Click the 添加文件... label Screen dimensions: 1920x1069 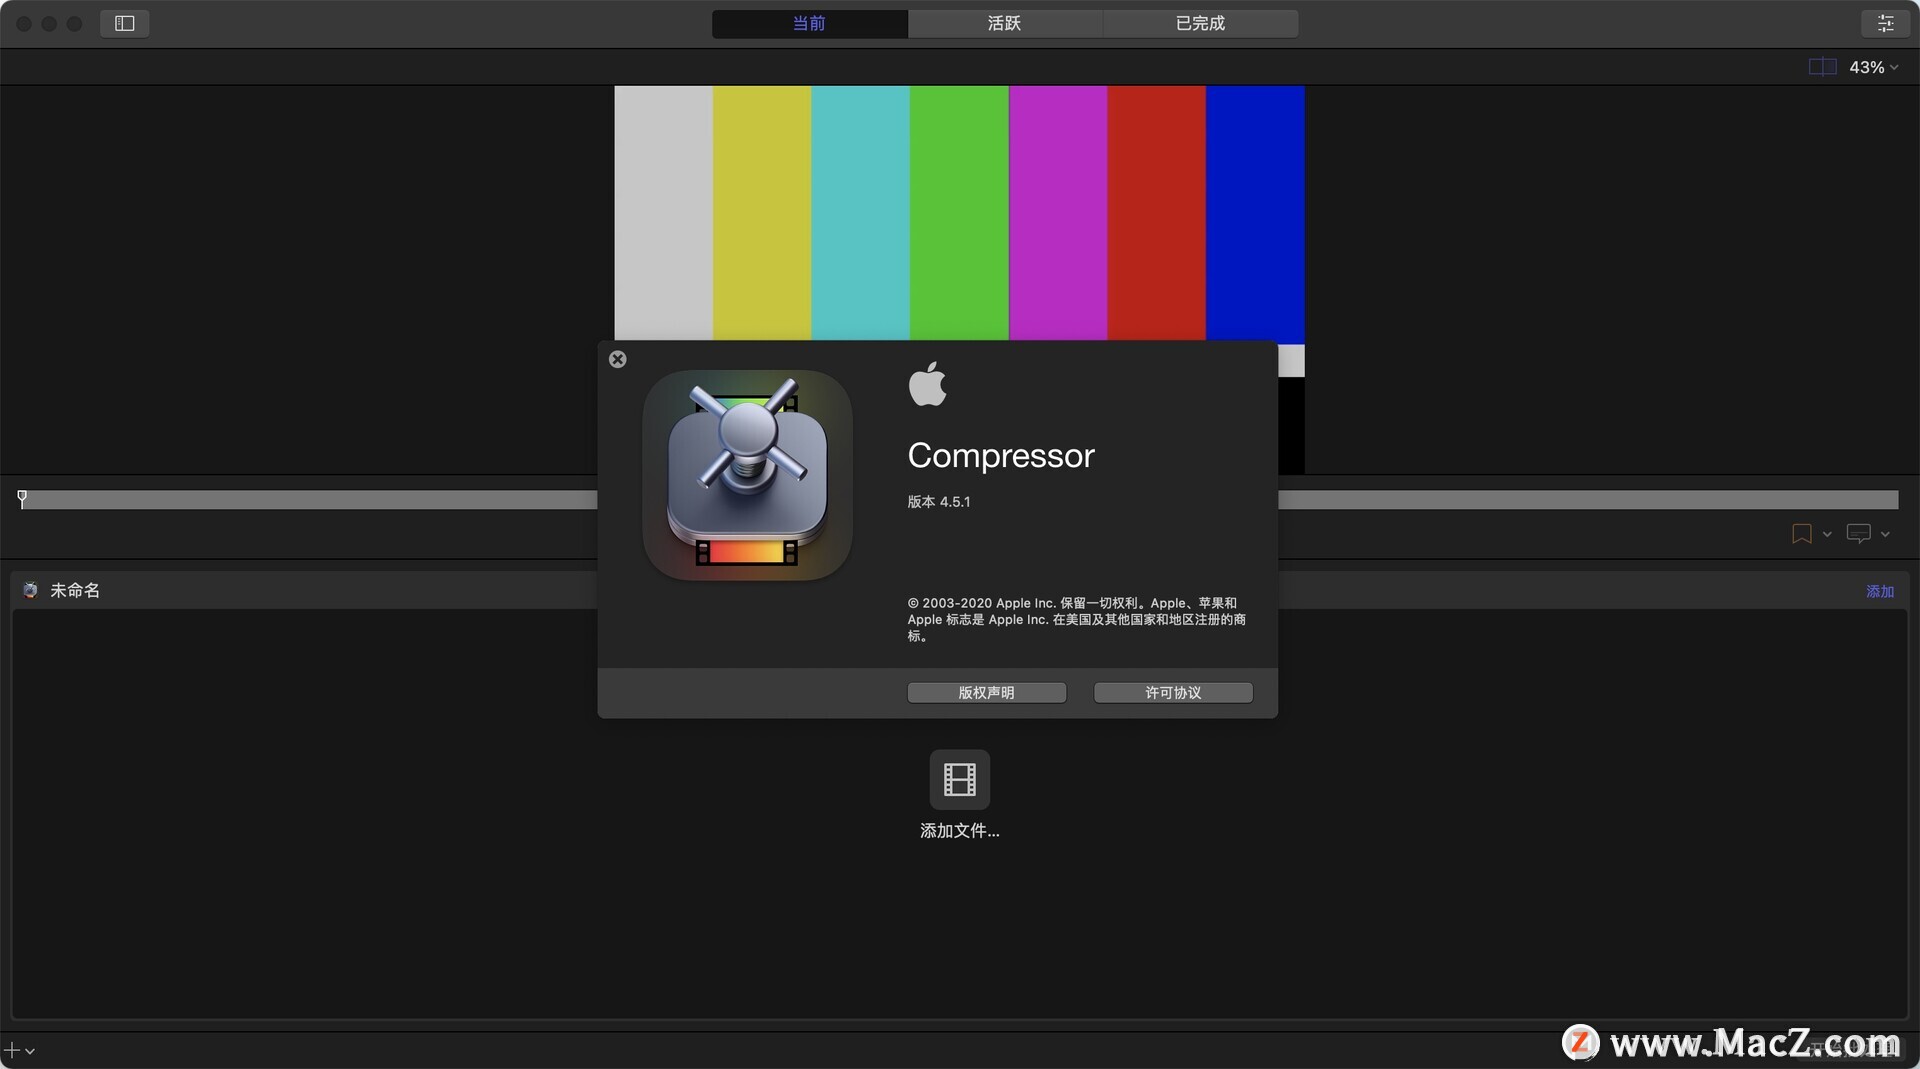coord(959,830)
